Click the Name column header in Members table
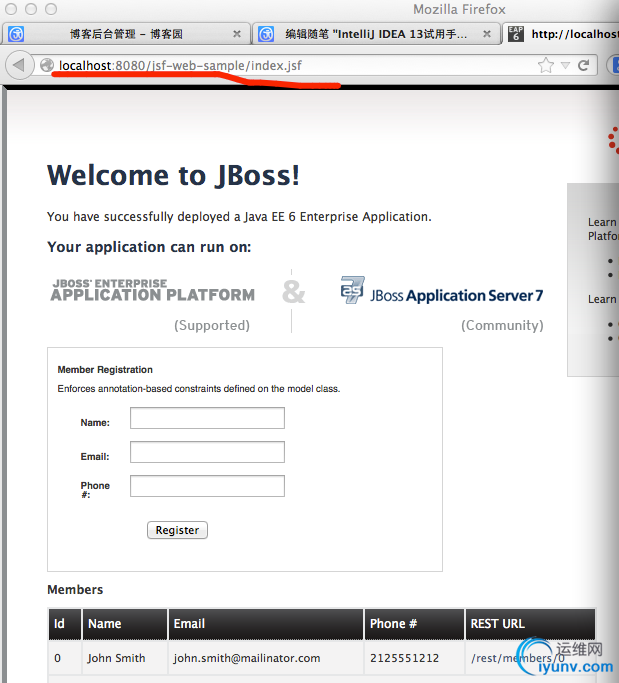Viewport: 619px width, 683px height. coord(125,624)
